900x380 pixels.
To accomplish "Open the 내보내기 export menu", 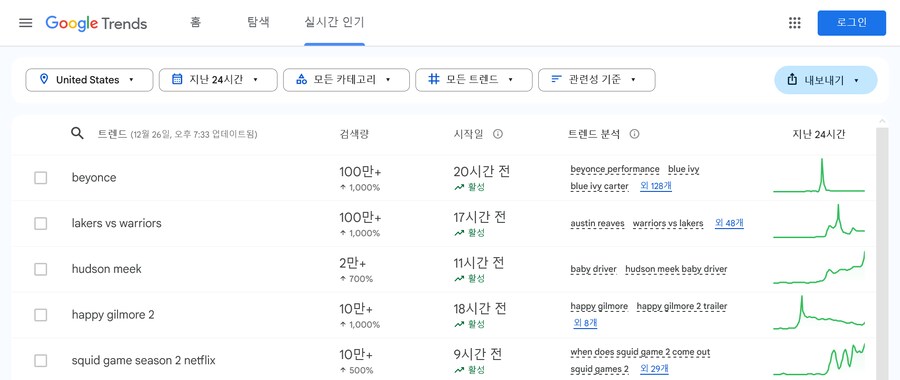I will click(825, 80).
